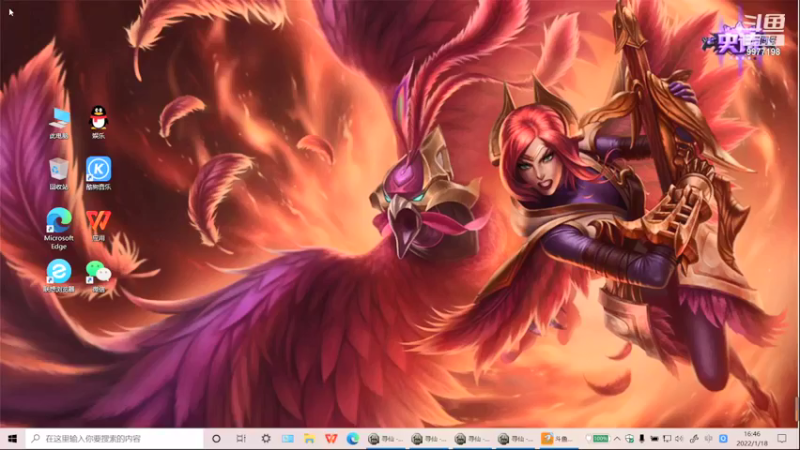800x450 pixels.
Task: Launch Edge browser from the taskbar
Action: click(353, 438)
